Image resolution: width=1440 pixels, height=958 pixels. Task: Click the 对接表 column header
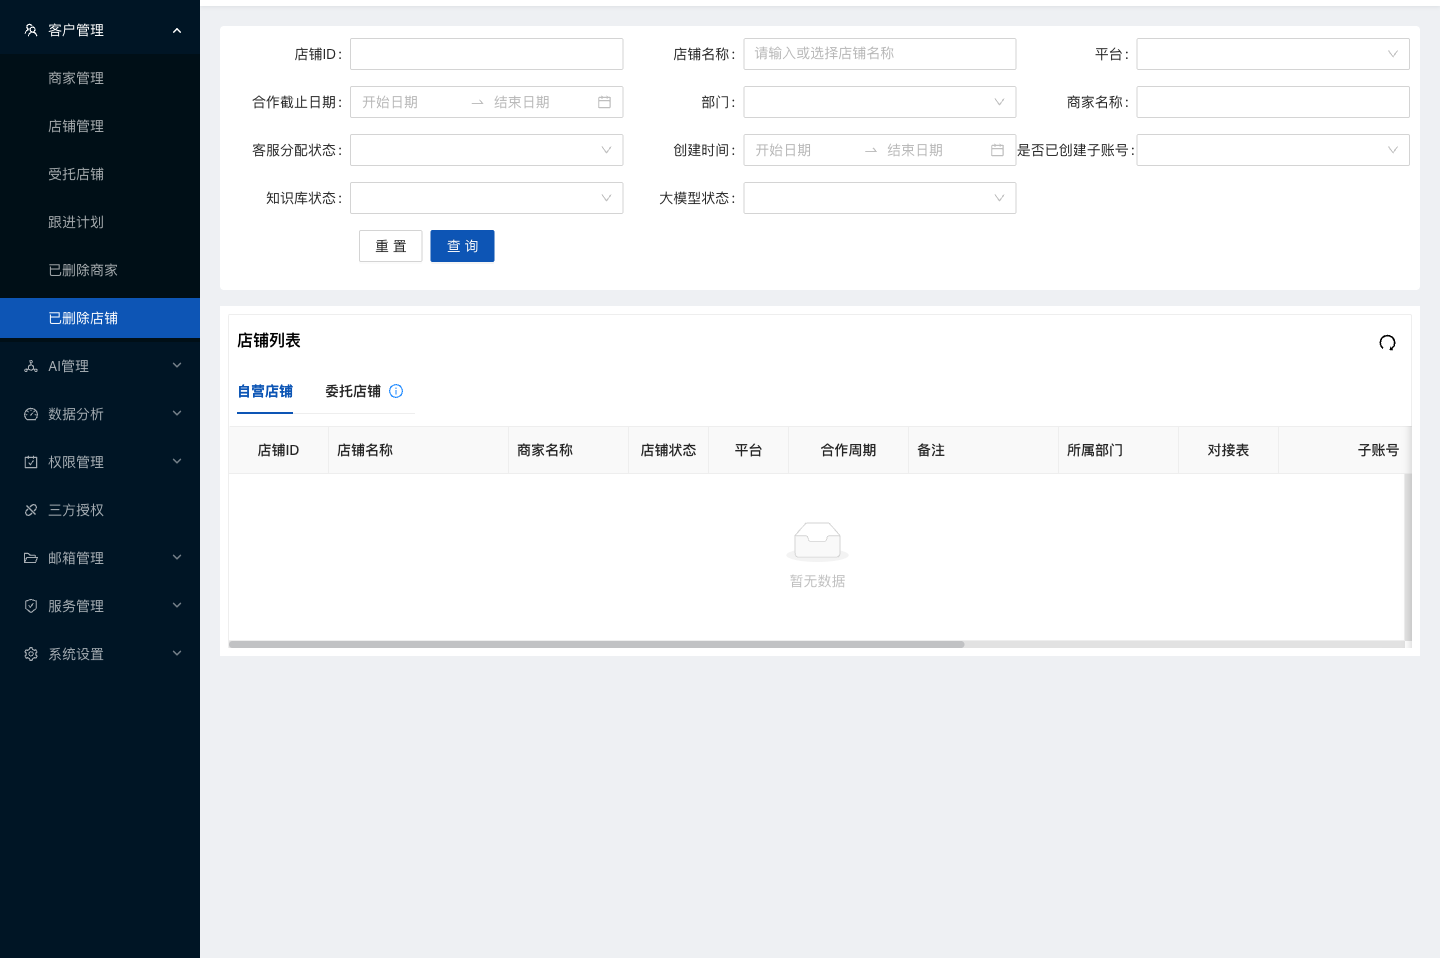pyautogui.click(x=1228, y=450)
